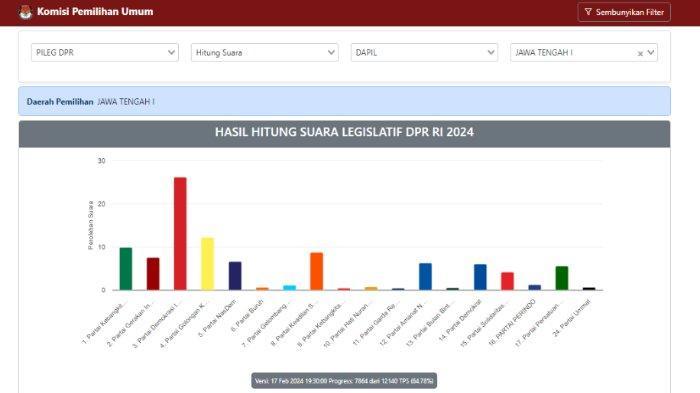Open the Komisi Pemilihan Umum home link
Viewport: 700px width, 393px height.
pos(95,12)
